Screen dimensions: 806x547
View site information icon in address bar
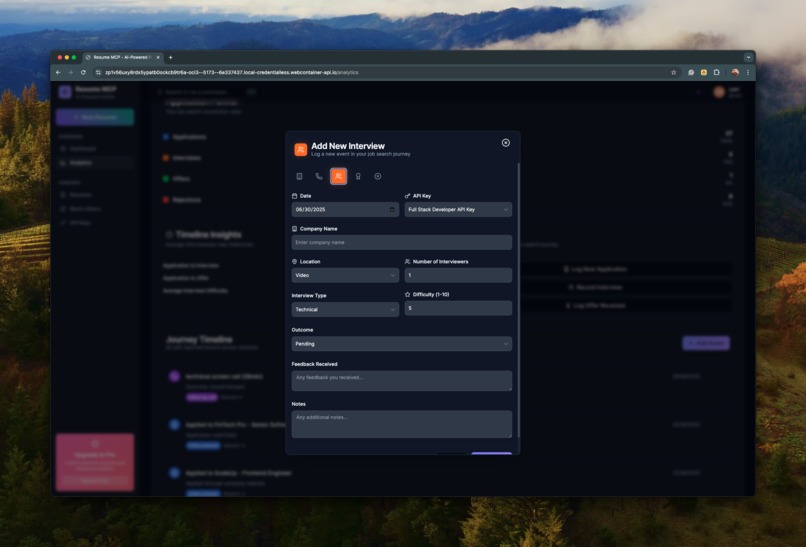[x=98, y=72]
